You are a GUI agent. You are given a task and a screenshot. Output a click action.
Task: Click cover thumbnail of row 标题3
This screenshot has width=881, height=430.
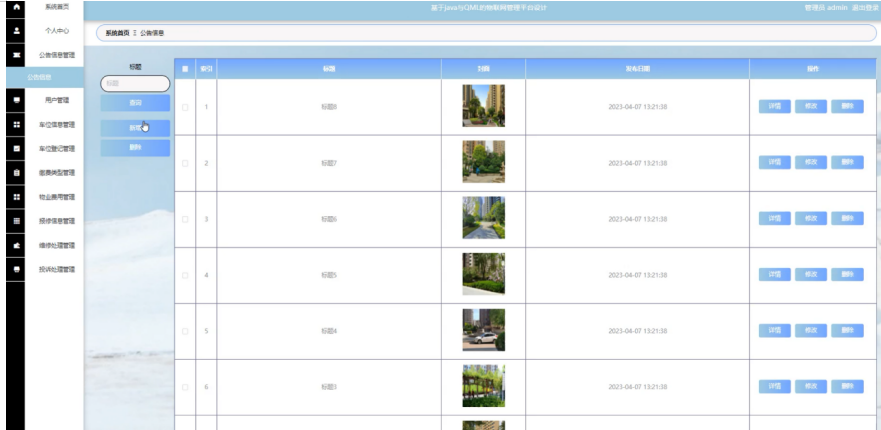click(483, 386)
